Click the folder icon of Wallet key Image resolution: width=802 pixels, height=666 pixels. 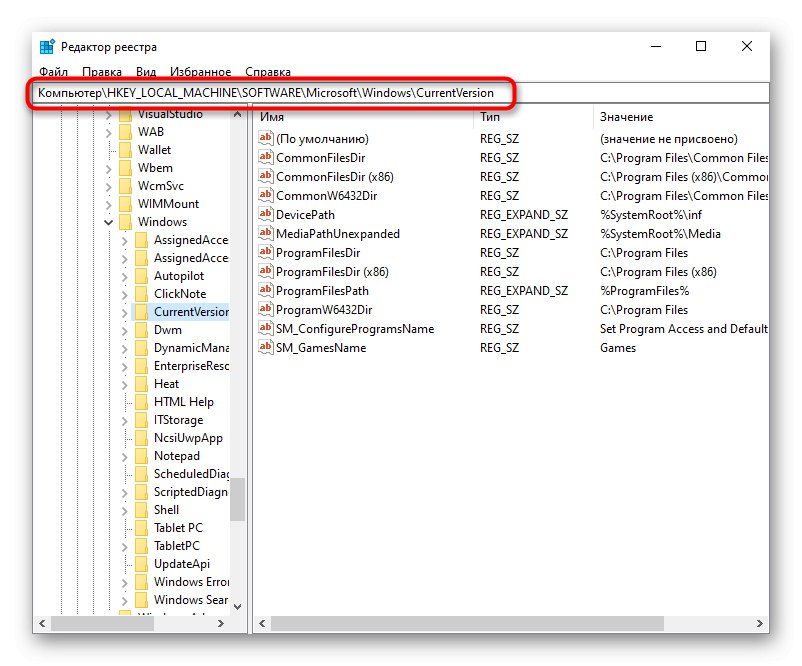[x=125, y=150]
